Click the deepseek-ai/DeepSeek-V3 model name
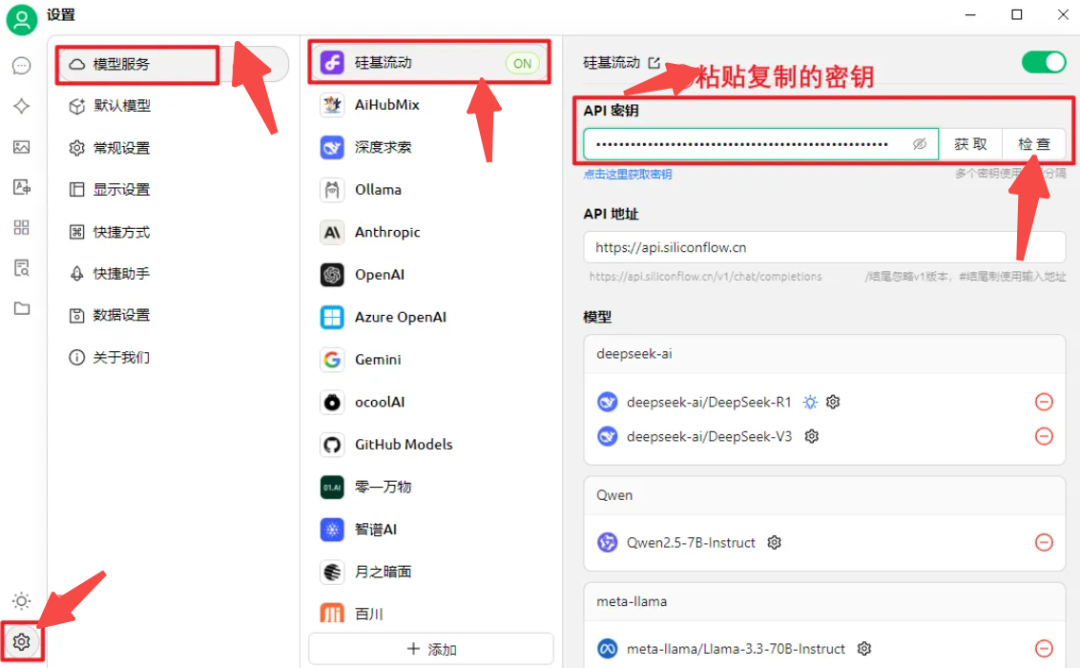Screen dimensions: 1080x668 [x=709, y=436]
